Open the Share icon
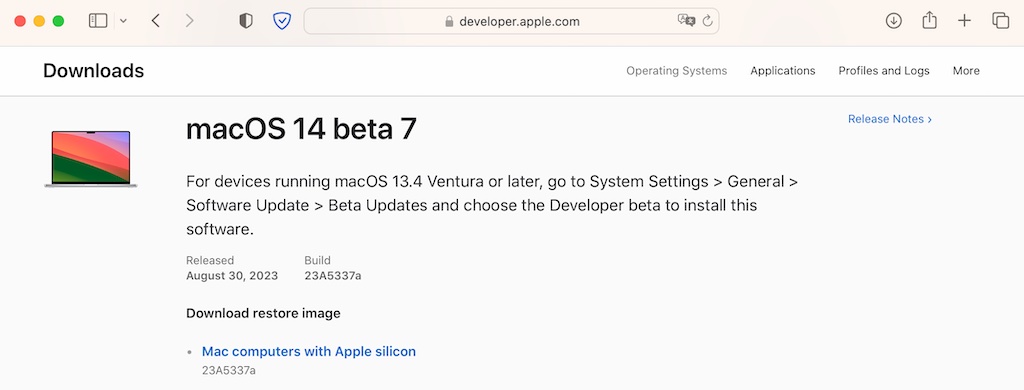The height and width of the screenshot is (390, 1024). tap(929, 20)
